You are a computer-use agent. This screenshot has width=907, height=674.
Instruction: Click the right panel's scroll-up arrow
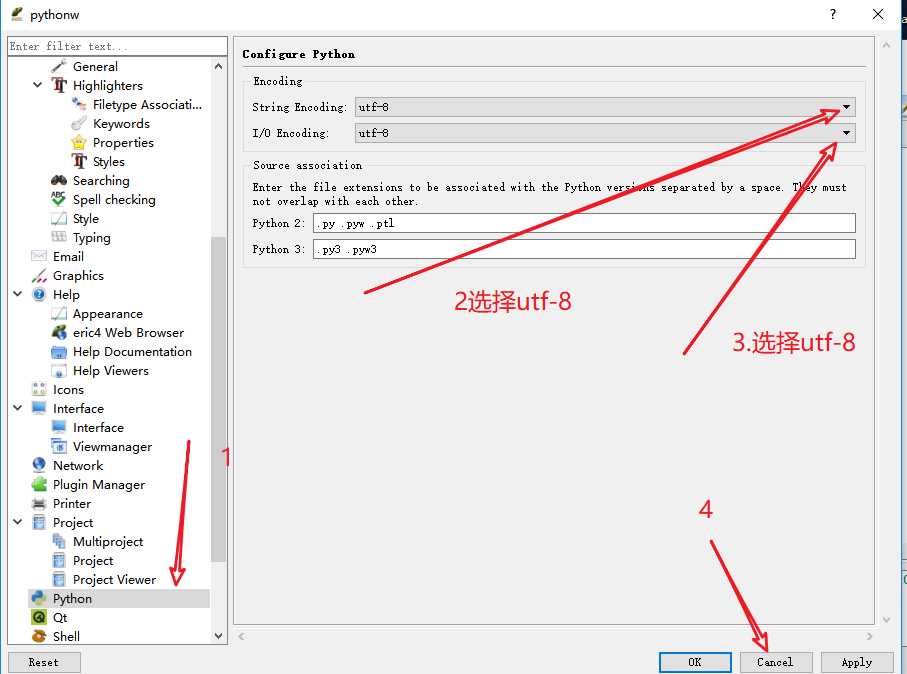point(886,45)
